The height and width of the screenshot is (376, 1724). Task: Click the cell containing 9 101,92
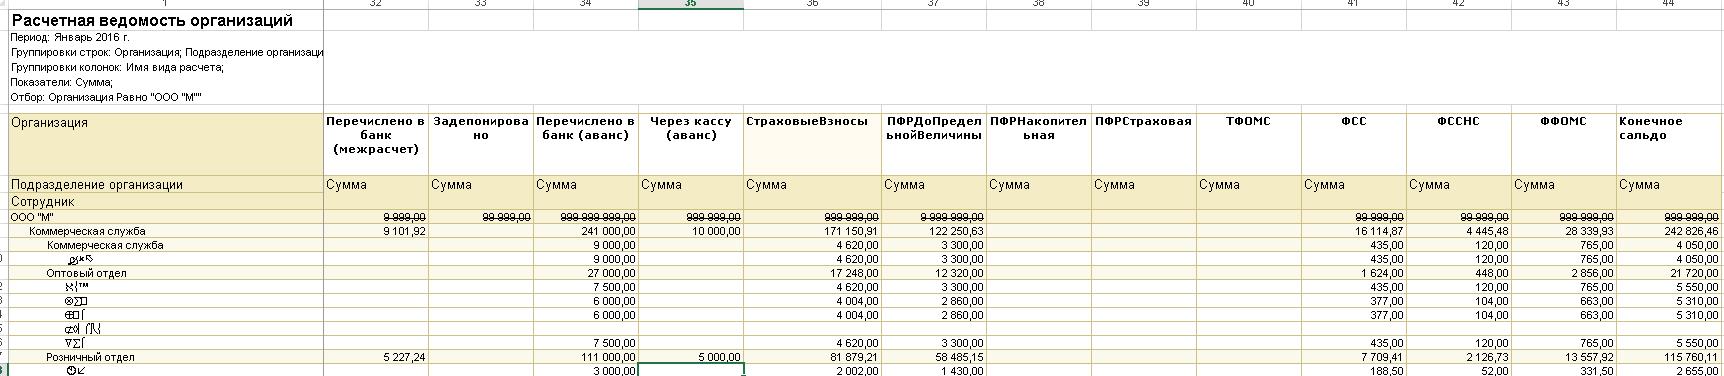[376, 231]
